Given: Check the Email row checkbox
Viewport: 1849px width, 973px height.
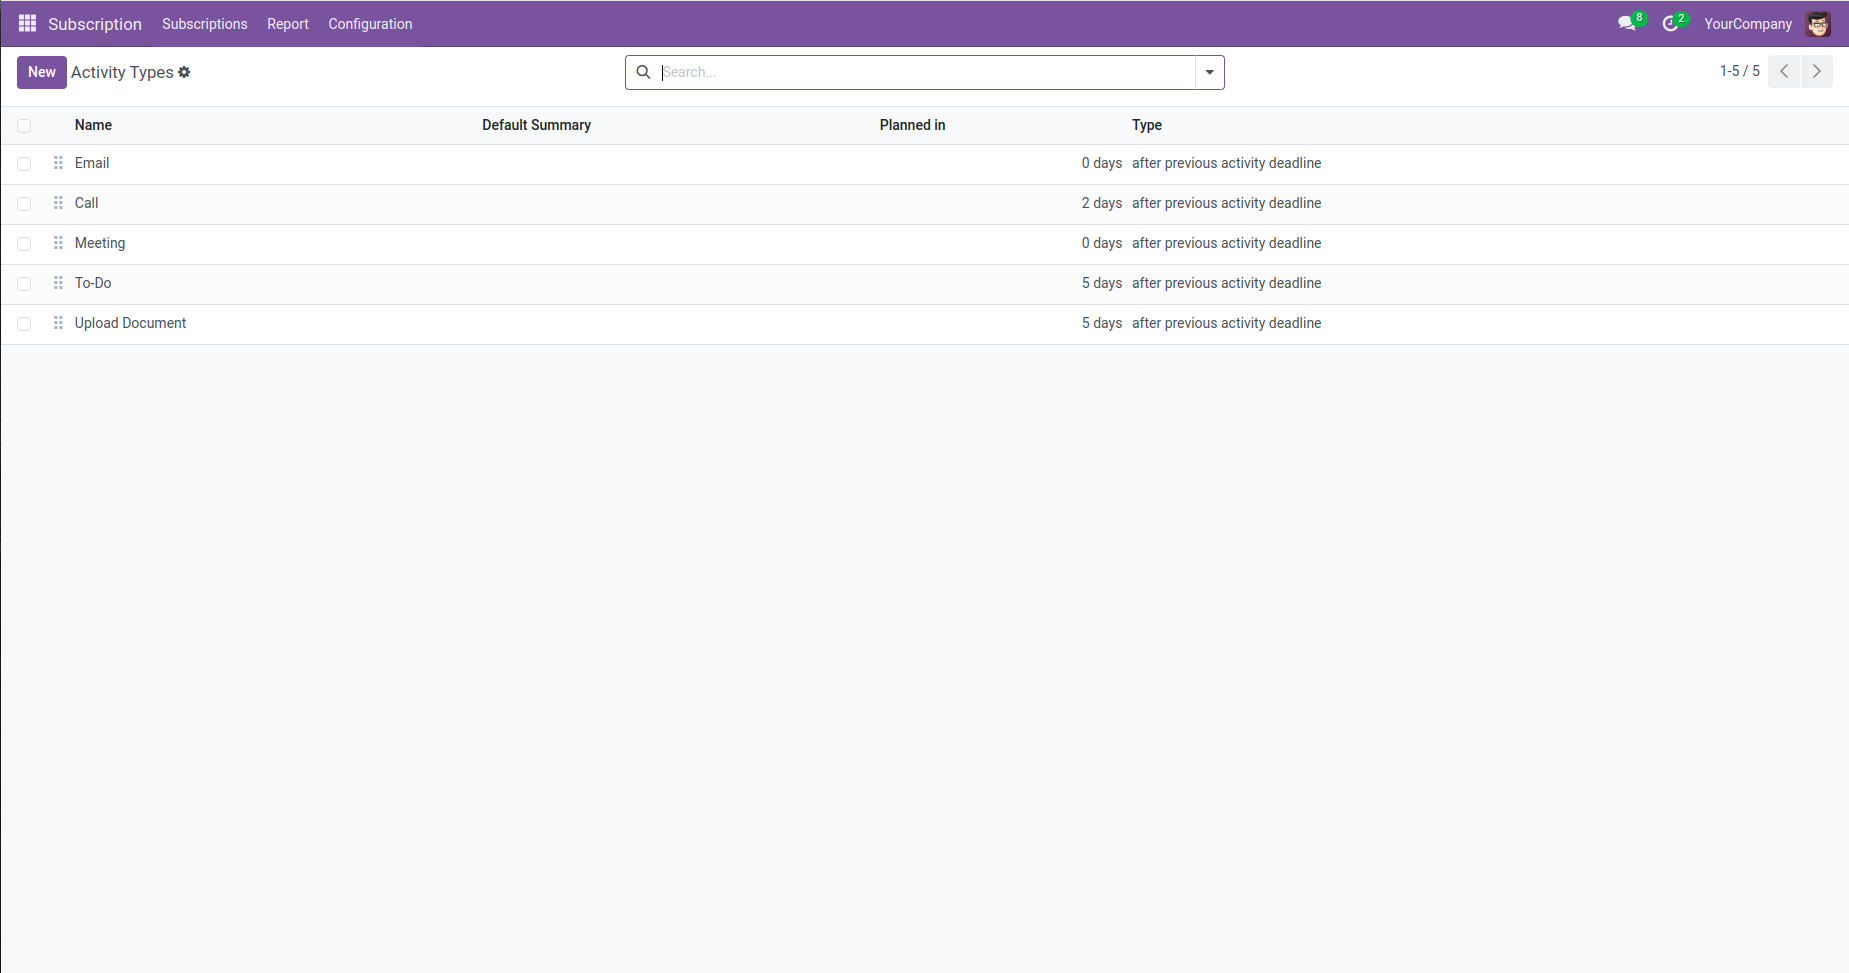Looking at the screenshot, I should pyautogui.click(x=24, y=164).
